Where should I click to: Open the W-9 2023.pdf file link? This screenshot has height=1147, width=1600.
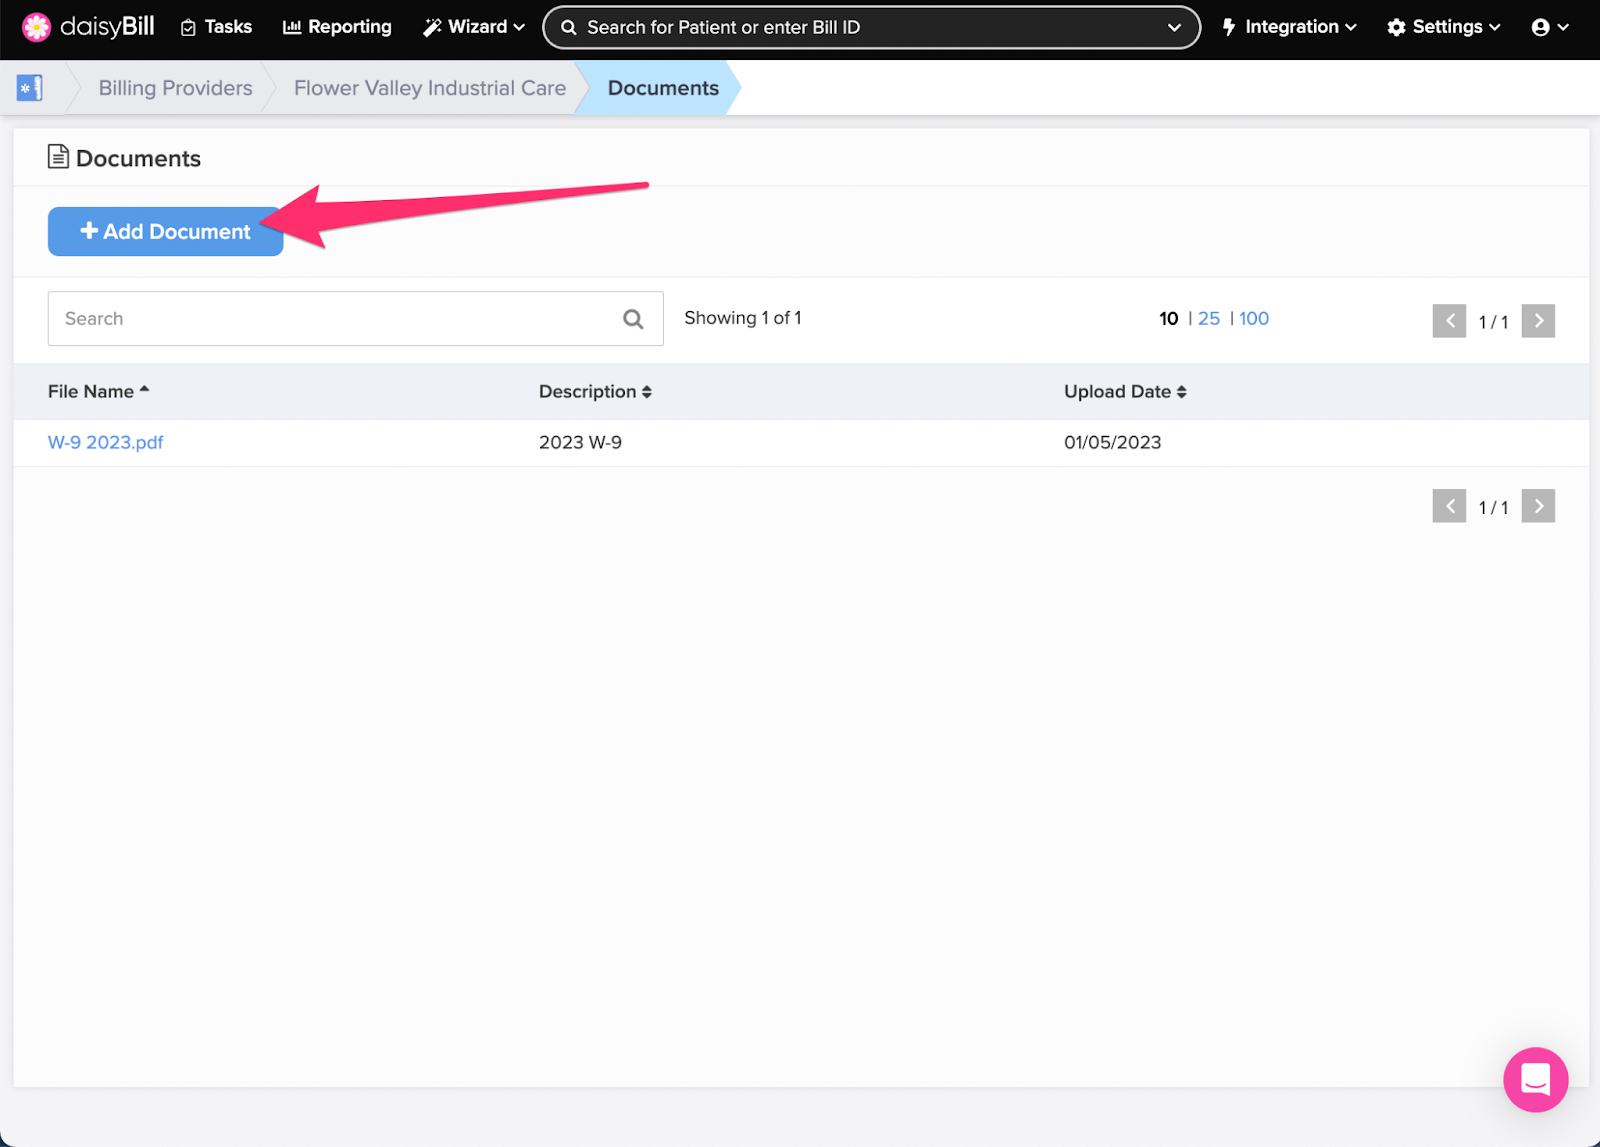pos(106,443)
